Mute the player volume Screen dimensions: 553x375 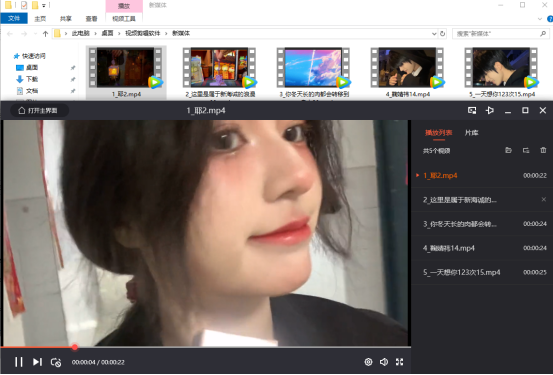384,362
